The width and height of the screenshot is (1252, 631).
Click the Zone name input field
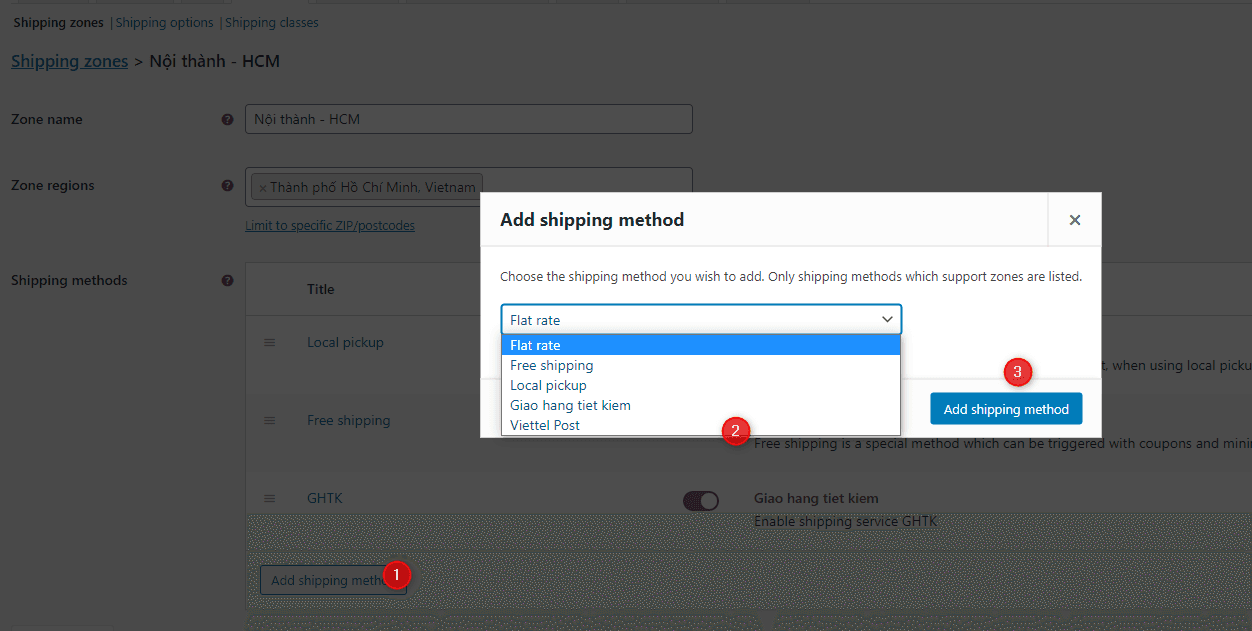click(468, 119)
